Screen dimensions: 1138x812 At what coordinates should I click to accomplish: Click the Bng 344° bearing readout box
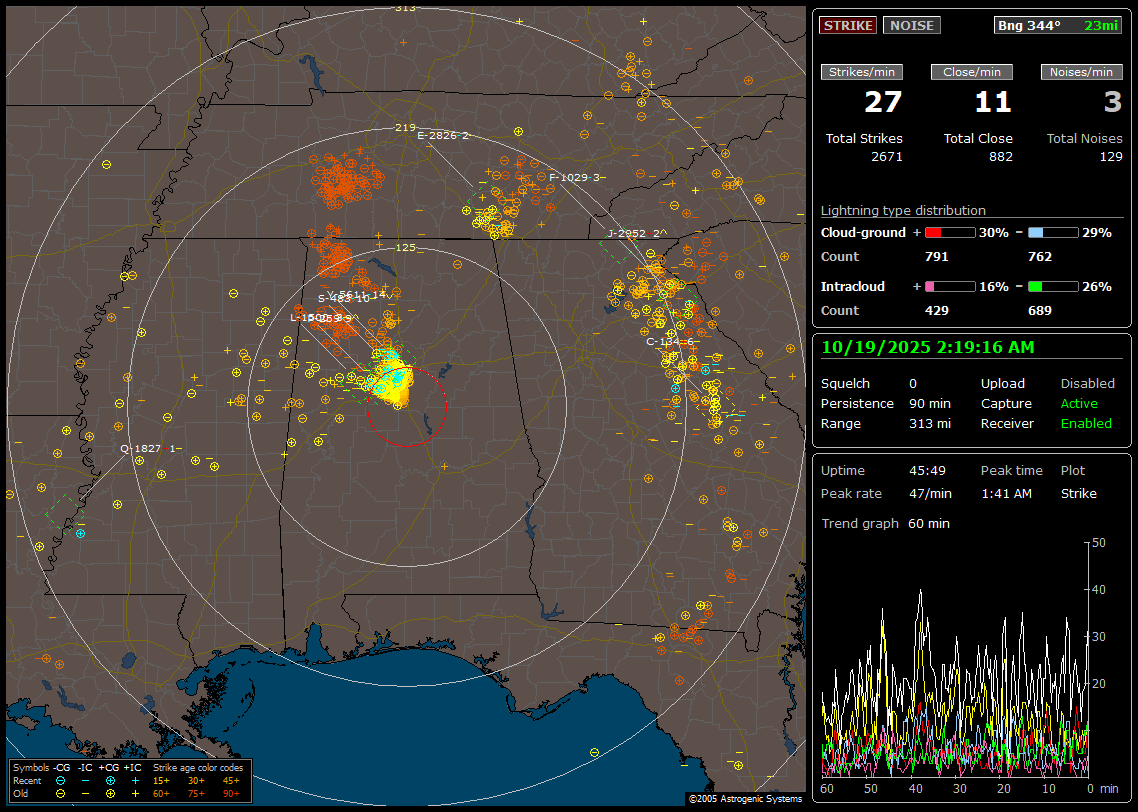pos(1058,25)
